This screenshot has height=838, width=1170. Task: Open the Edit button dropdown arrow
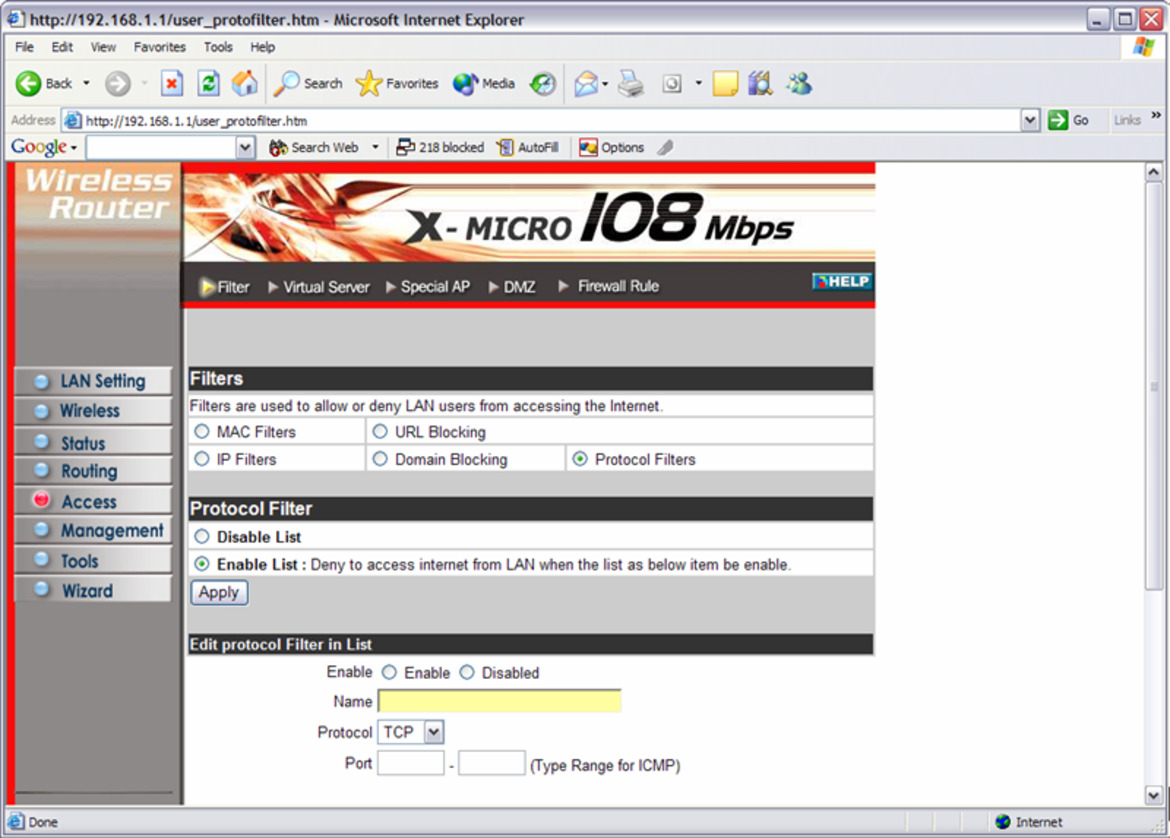pyautogui.click(x=698, y=84)
